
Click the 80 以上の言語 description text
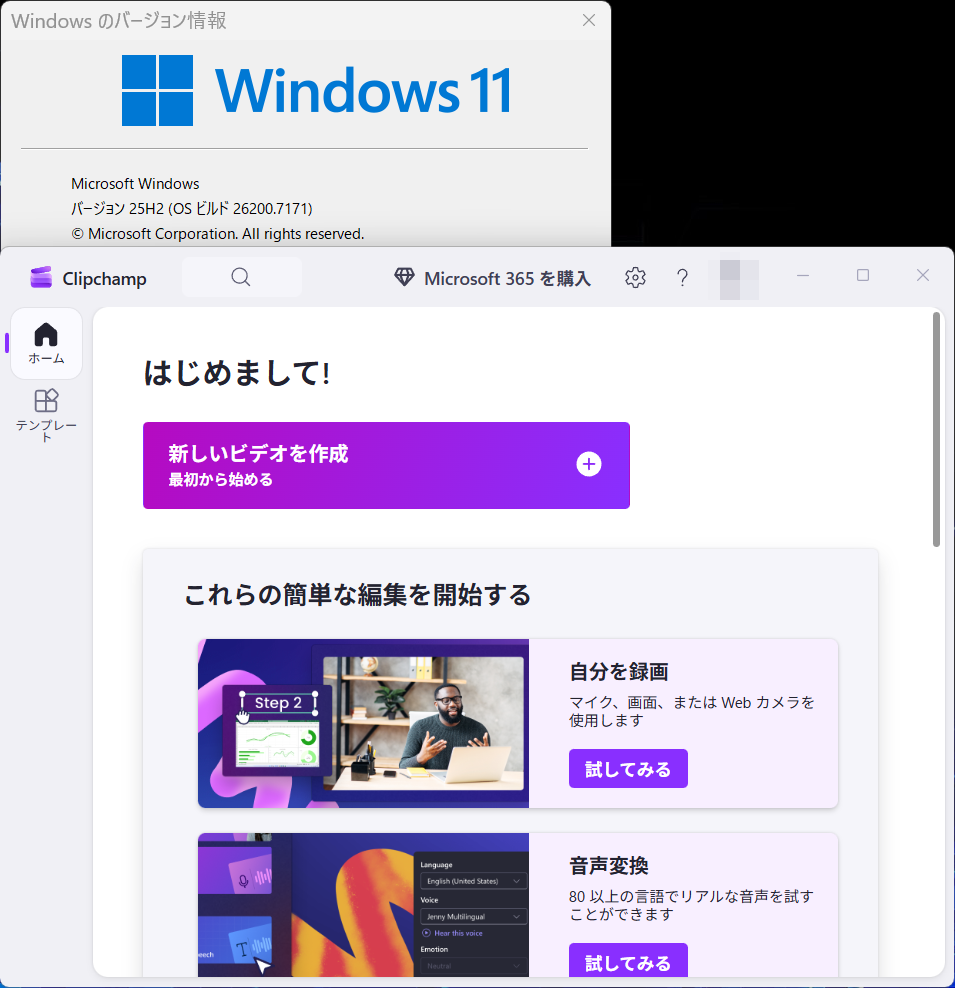point(692,905)
